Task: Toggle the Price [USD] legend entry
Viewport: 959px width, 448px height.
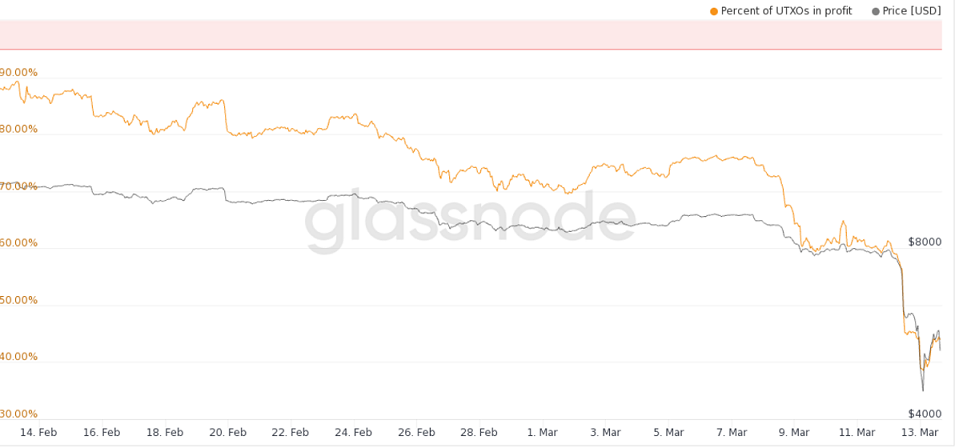Action: point(907,11)
